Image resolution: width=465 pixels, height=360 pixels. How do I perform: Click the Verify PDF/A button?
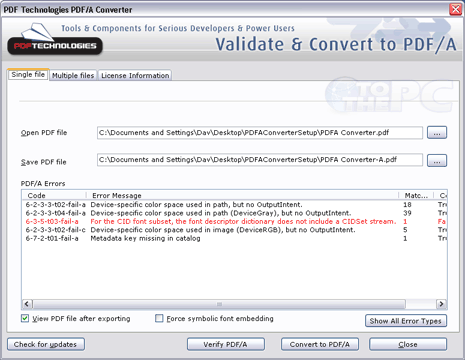[226, 344]
